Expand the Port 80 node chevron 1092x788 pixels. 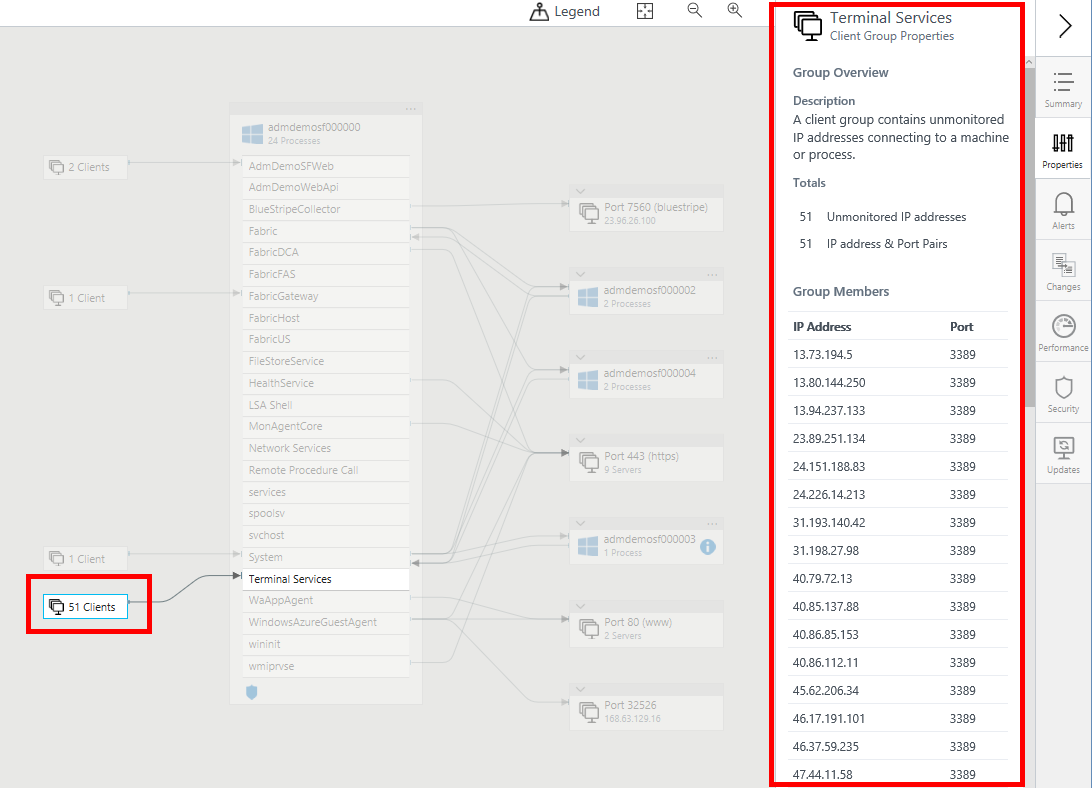(581, 605)
